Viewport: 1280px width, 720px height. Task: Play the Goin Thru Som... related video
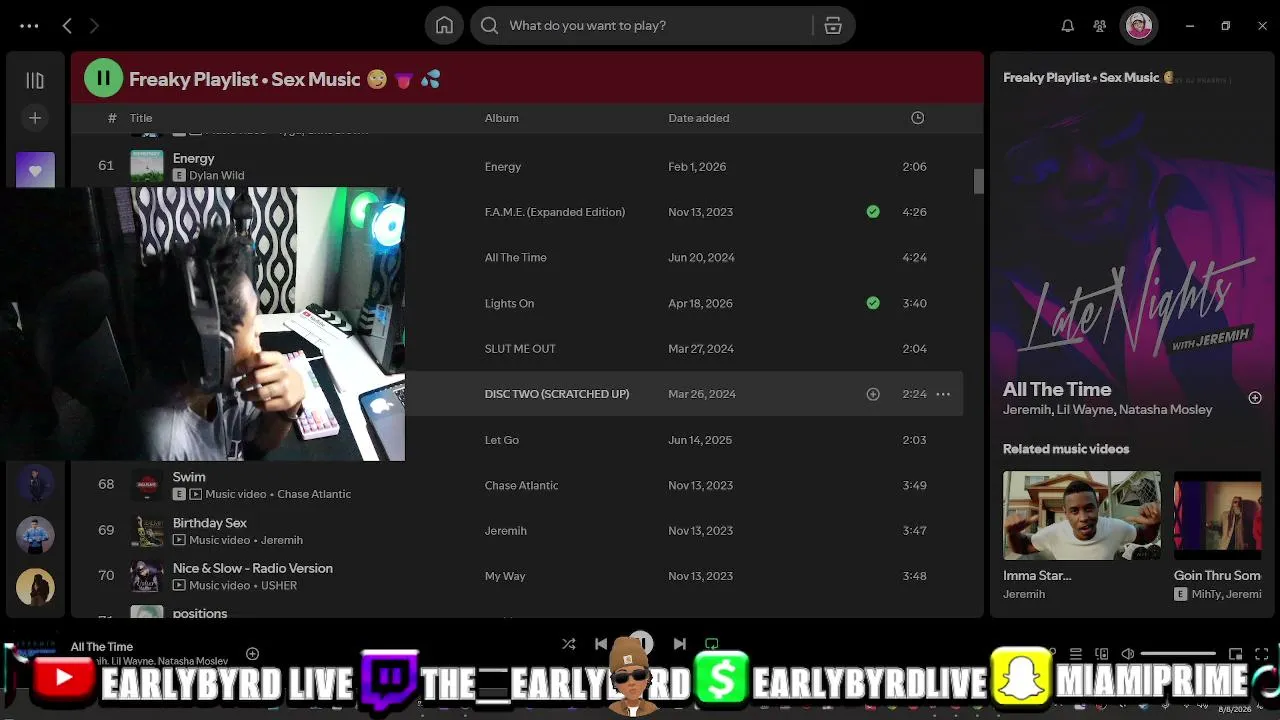(1218, 516)
